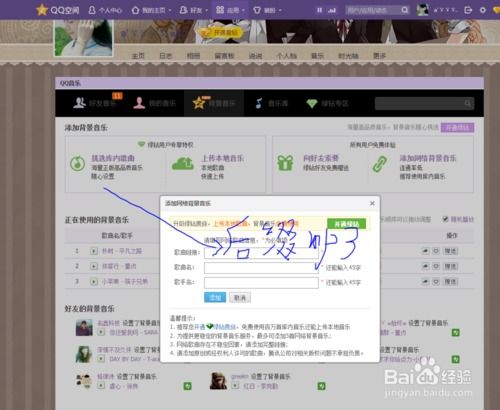500x410 pixels.
Task: Play the first song in the background list
Action: click(x=94, y=251)
